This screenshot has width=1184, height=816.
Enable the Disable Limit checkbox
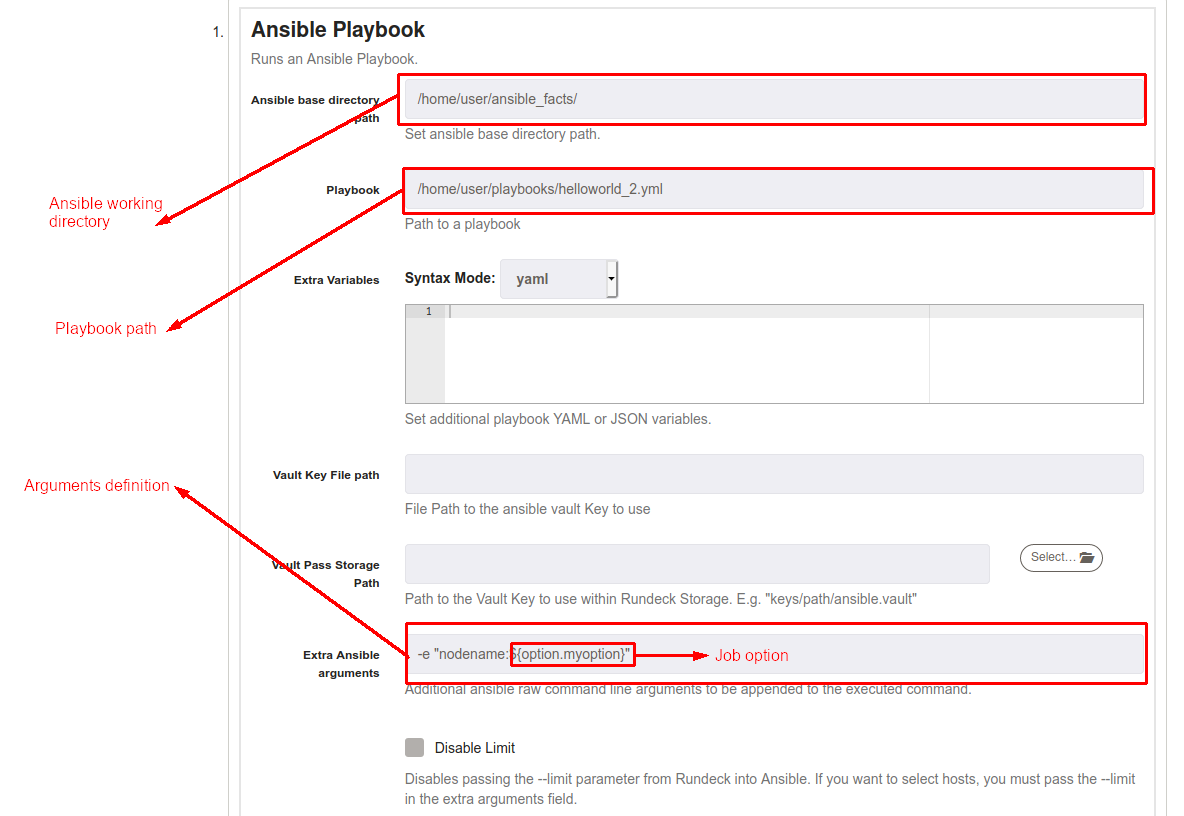coord(415,747)
